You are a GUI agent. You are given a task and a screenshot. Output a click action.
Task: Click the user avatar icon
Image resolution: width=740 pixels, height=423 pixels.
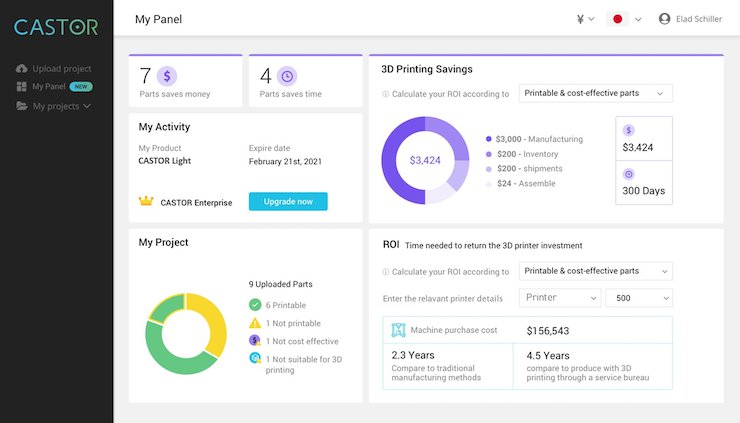point(664,19)
